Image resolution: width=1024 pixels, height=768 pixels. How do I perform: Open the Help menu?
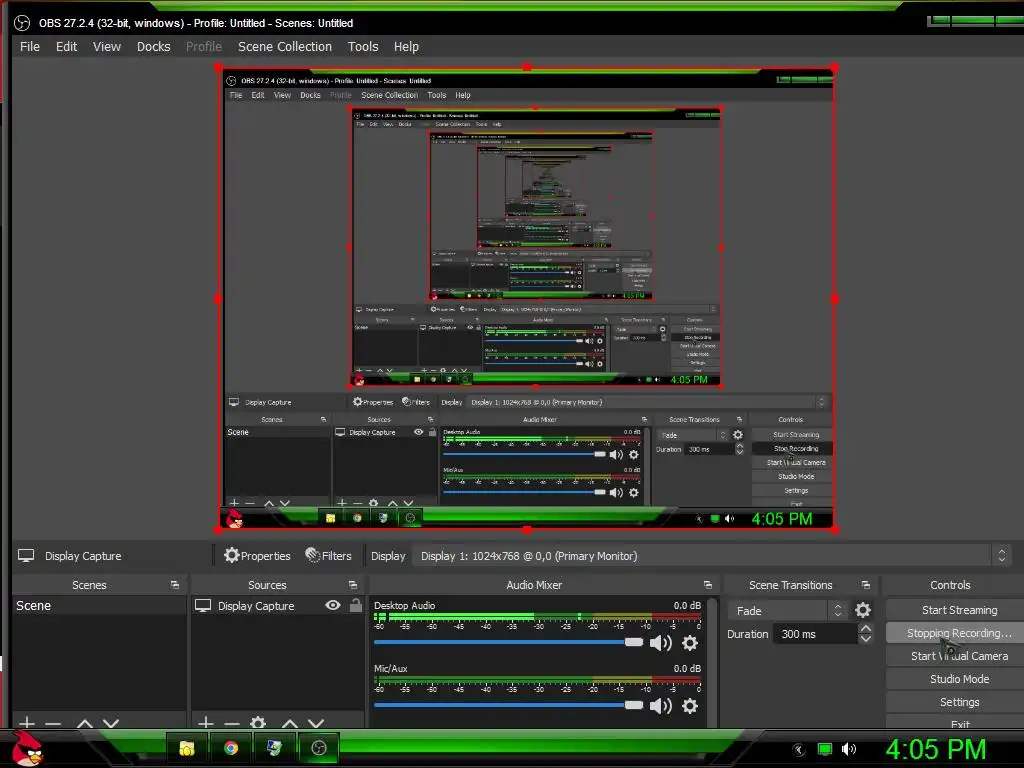tap(406, 46)
